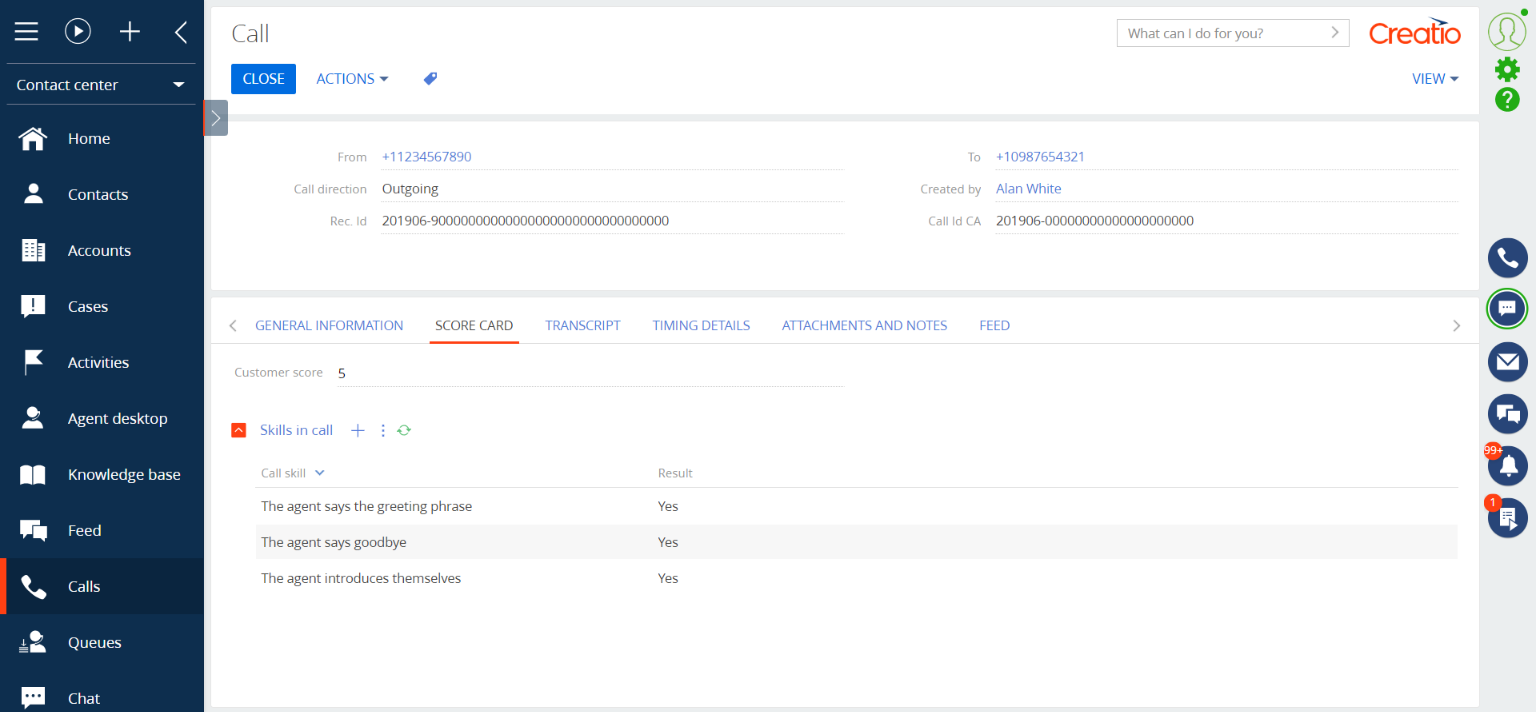Open the Alan White contact link
The image size is (1536, 712).
(1028, 189)
